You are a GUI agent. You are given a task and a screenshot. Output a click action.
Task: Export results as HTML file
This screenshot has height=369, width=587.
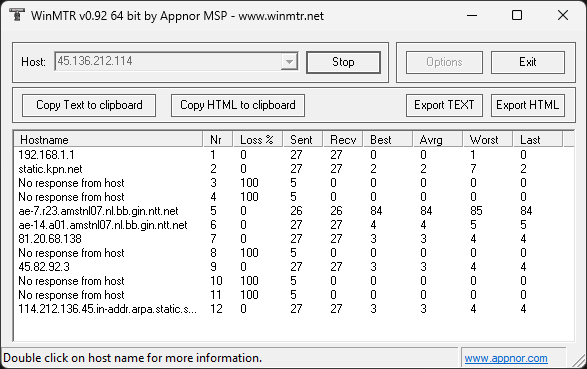pyautogui.click(x=527, y=105)
